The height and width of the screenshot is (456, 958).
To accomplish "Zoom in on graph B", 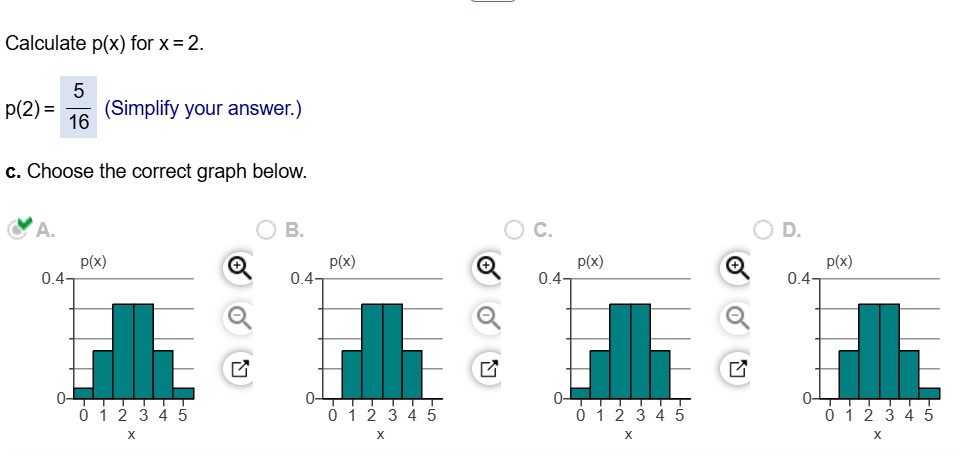I will click(487, 267).
